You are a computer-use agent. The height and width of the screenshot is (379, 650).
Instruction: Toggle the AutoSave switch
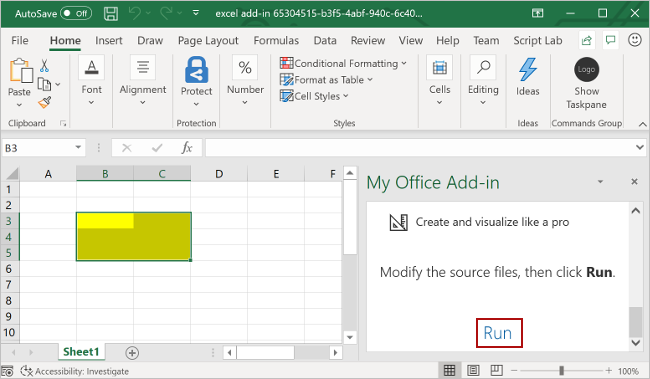coord(76,14)
